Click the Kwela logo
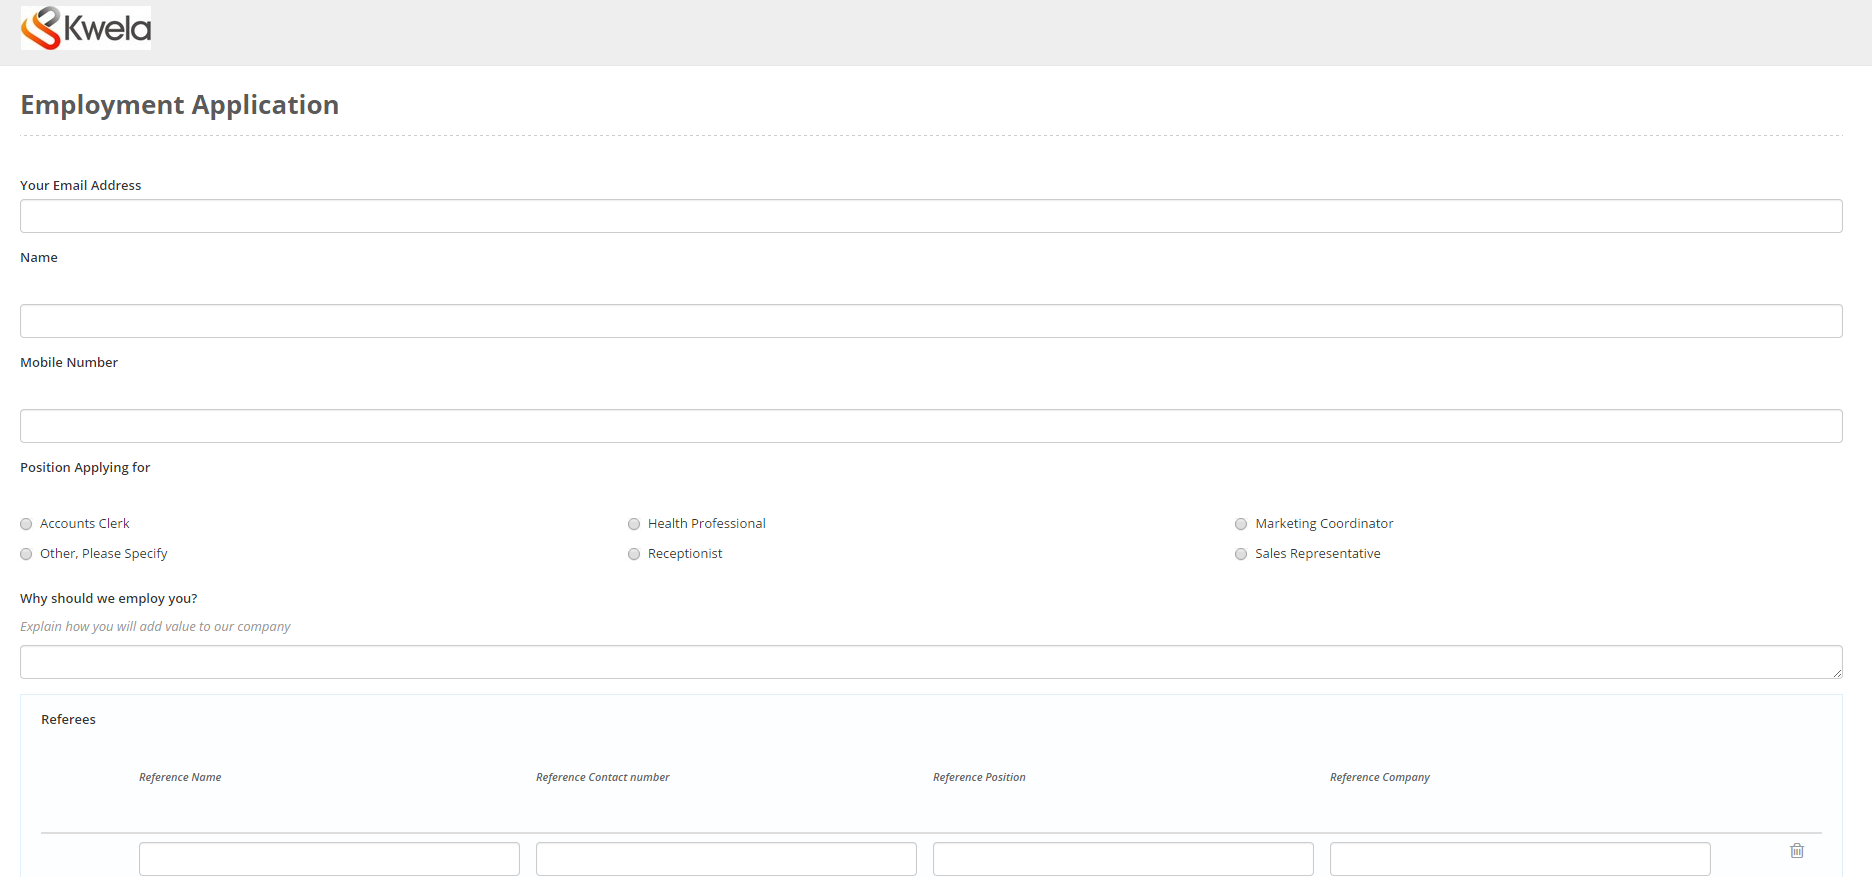Viewport: 1872px width, 877px height. coord(86,28)
